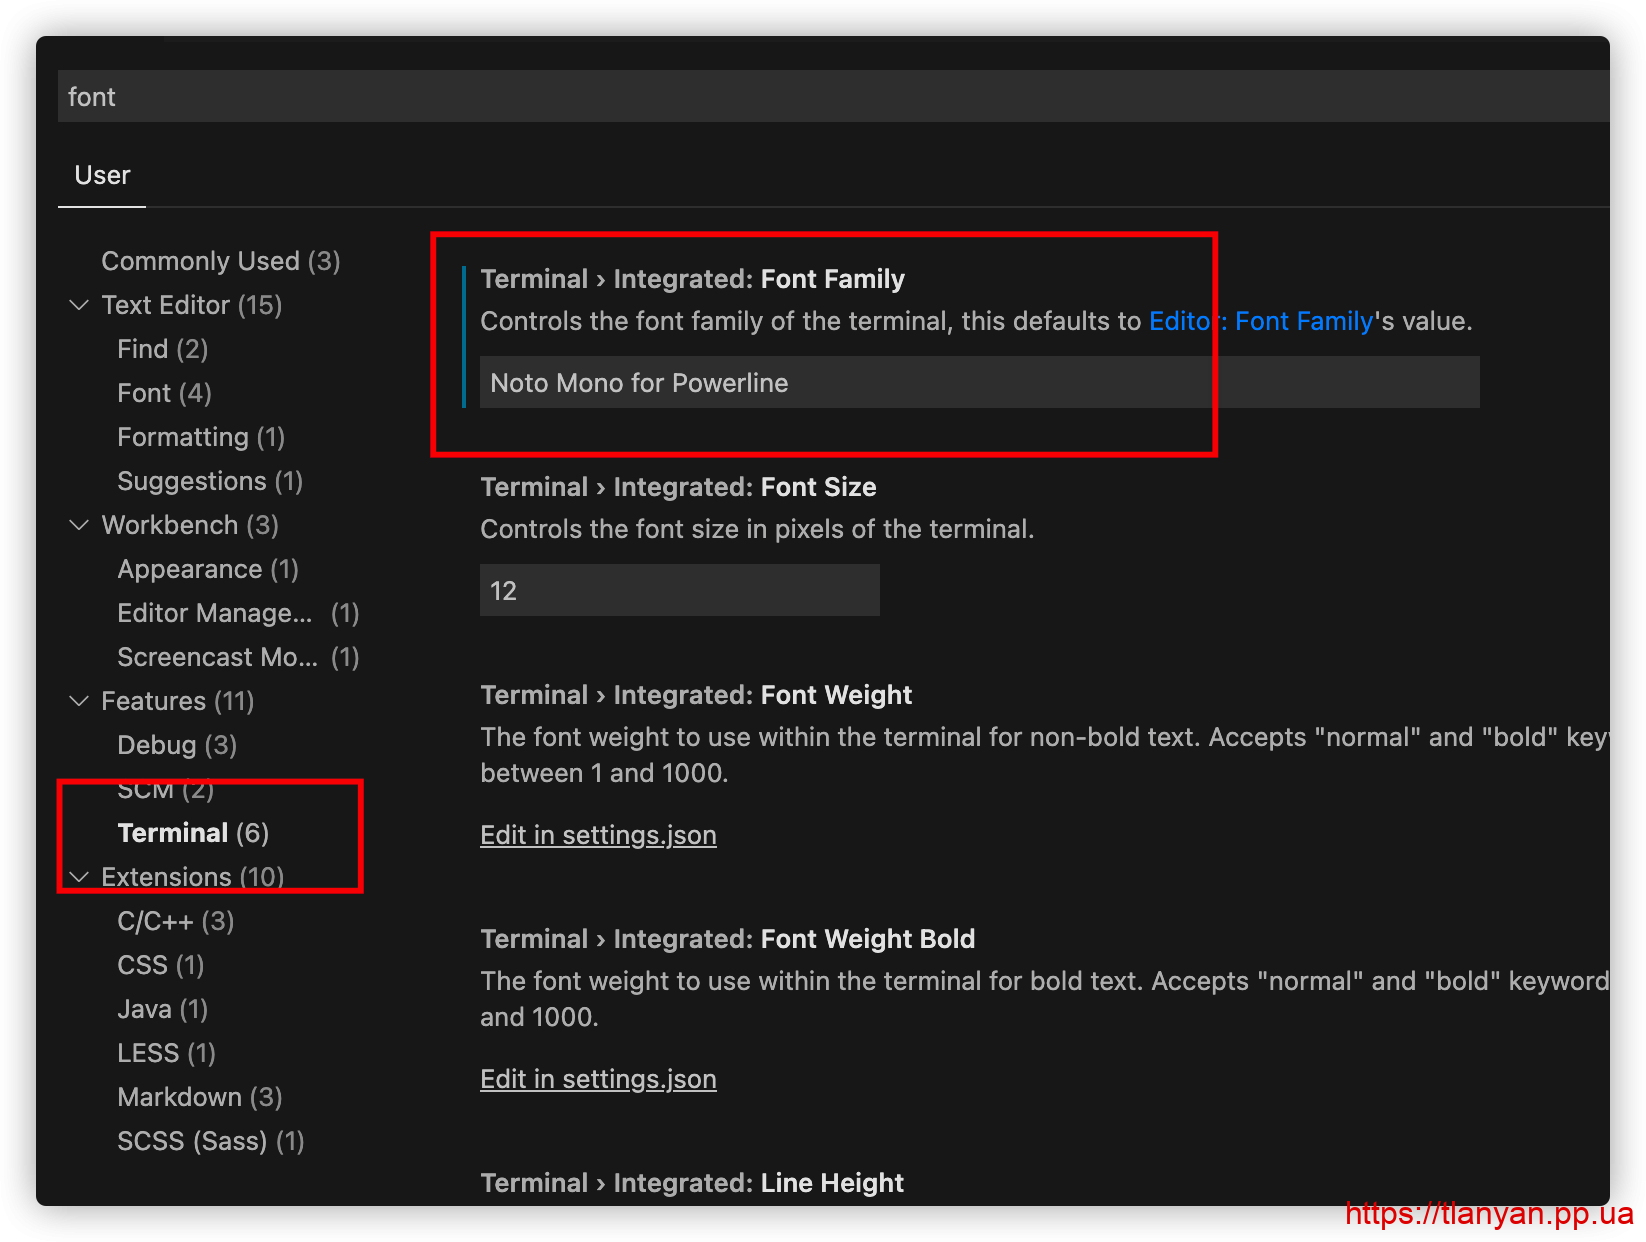Open SCSS (Sass) extension settings

pyautogui.click(x=210, y=1141)
